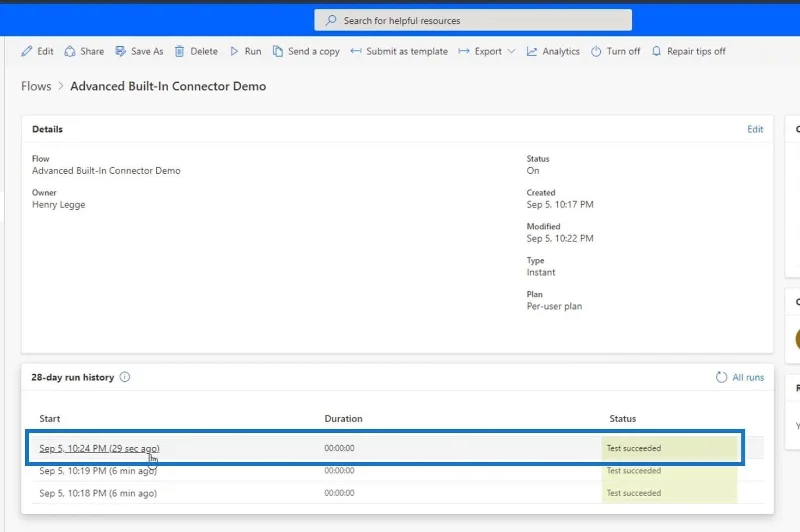The image size is (800, 532).
Task: Click the Start column header
Action: (49, 418)
